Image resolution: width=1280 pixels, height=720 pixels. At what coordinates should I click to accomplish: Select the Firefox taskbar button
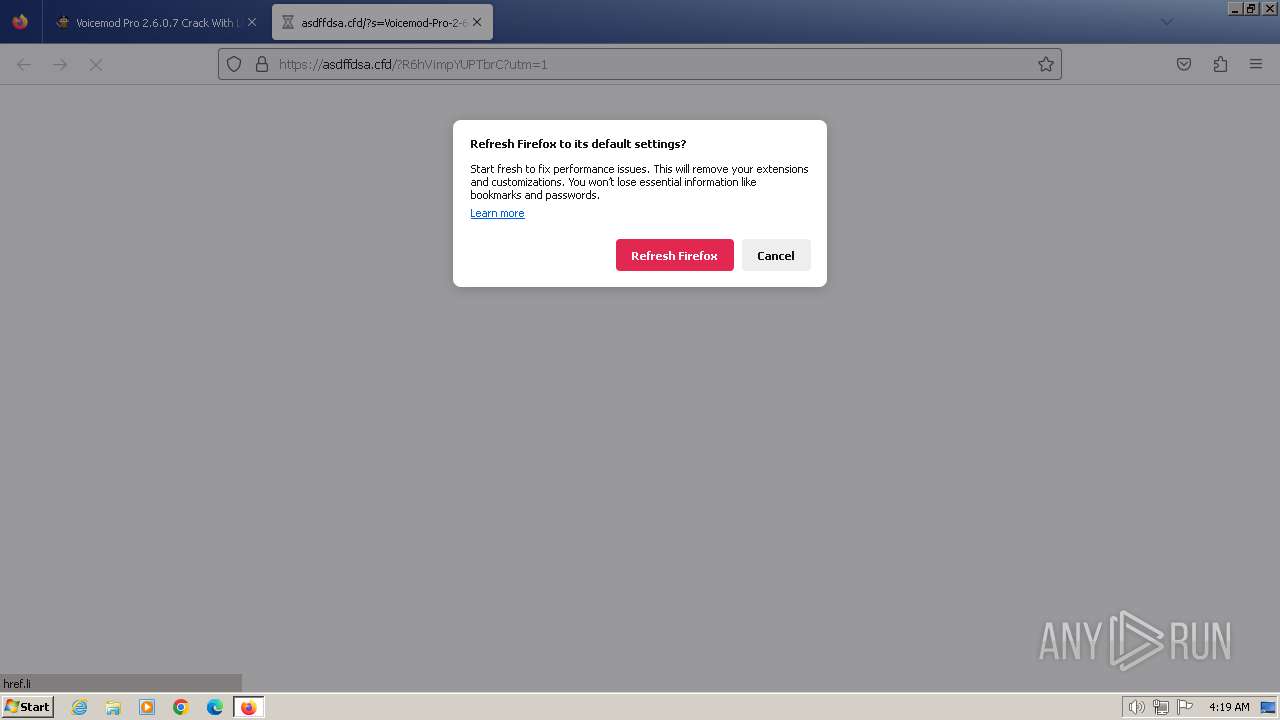pyautogui.click(x=248, y=707)
